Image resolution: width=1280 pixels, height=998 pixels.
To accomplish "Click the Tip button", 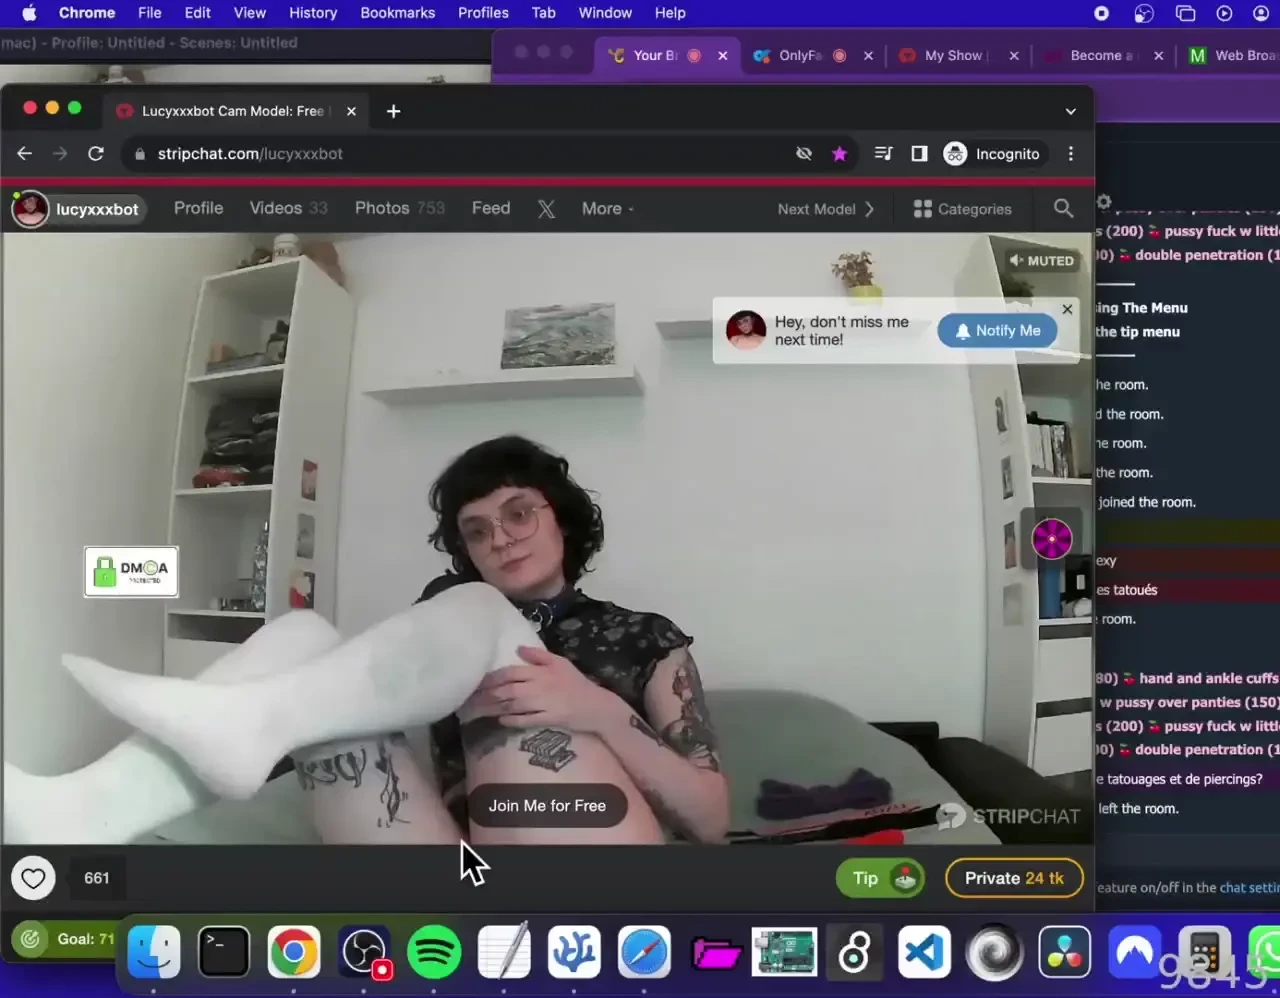I will pos(880,878).
